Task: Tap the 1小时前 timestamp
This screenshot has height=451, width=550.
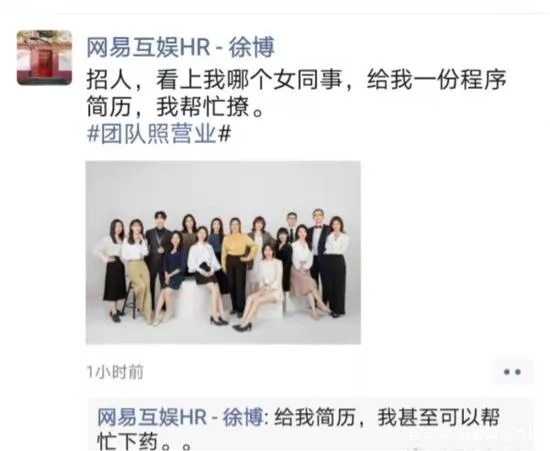Action: point(115,372)
